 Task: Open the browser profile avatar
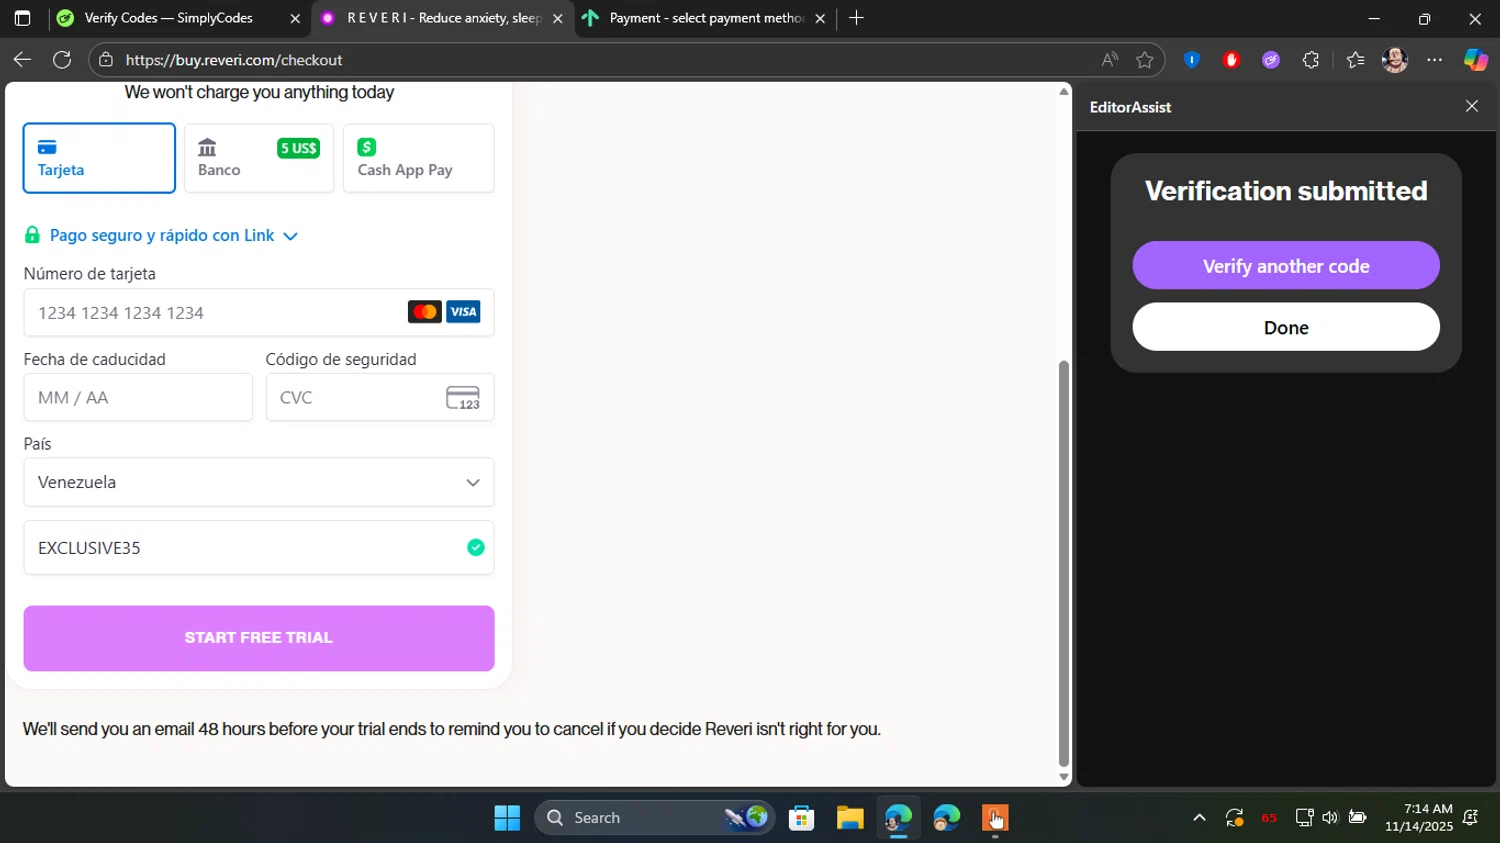pyautogui.click(x=1395, y=60)
